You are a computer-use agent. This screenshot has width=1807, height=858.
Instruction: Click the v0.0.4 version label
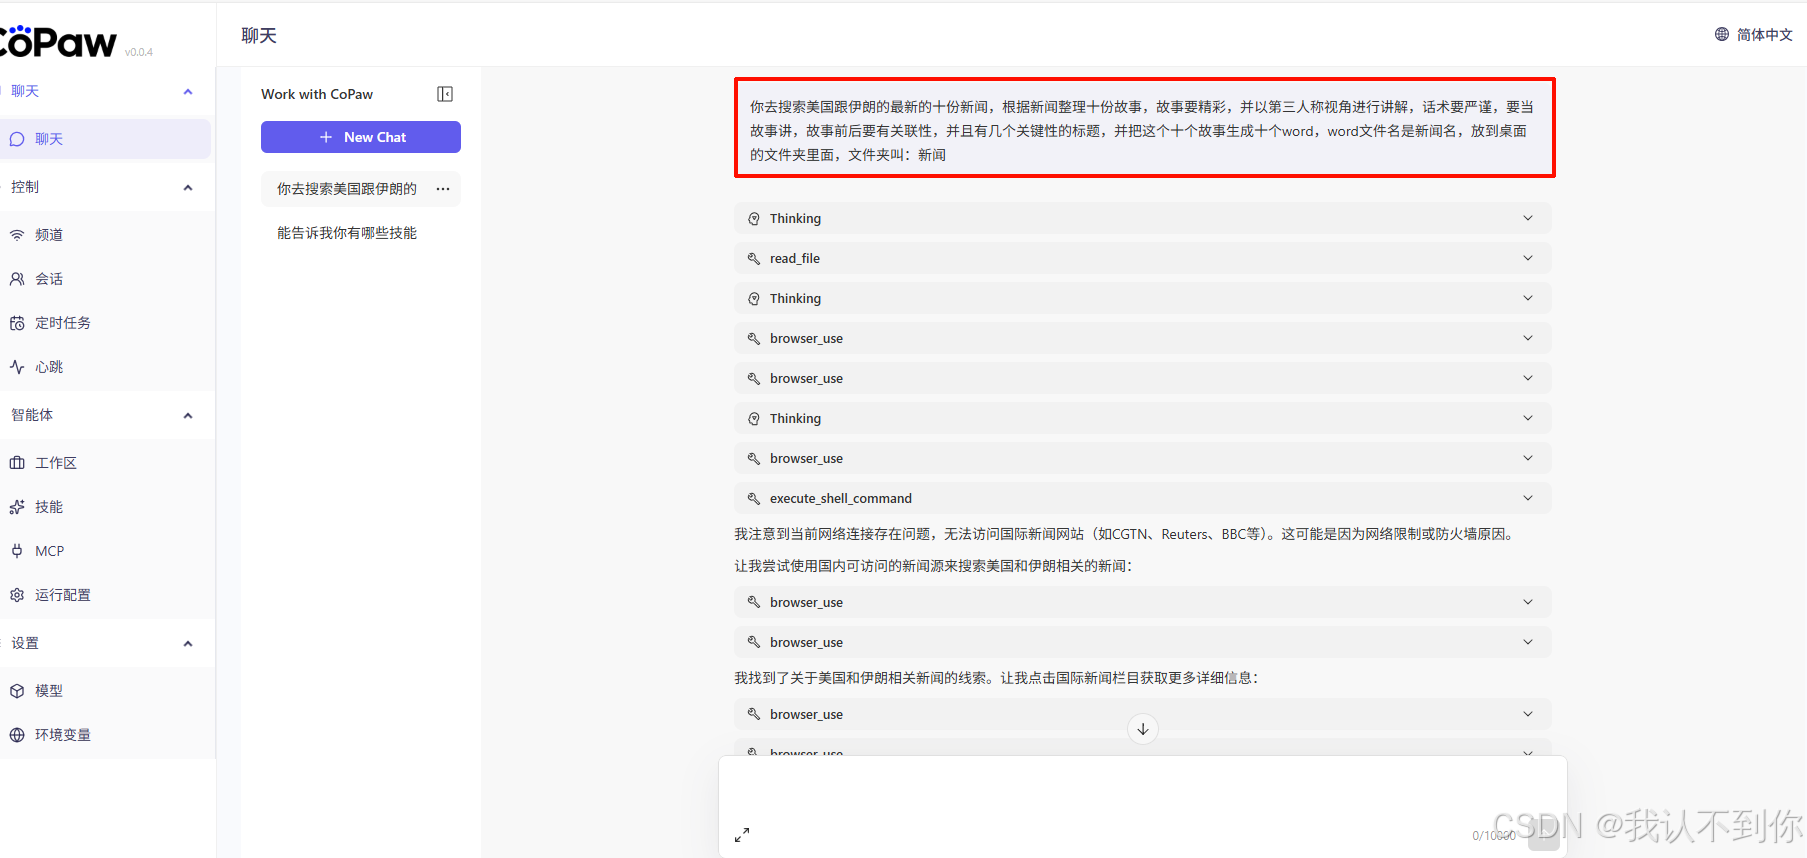coord(139,52)
